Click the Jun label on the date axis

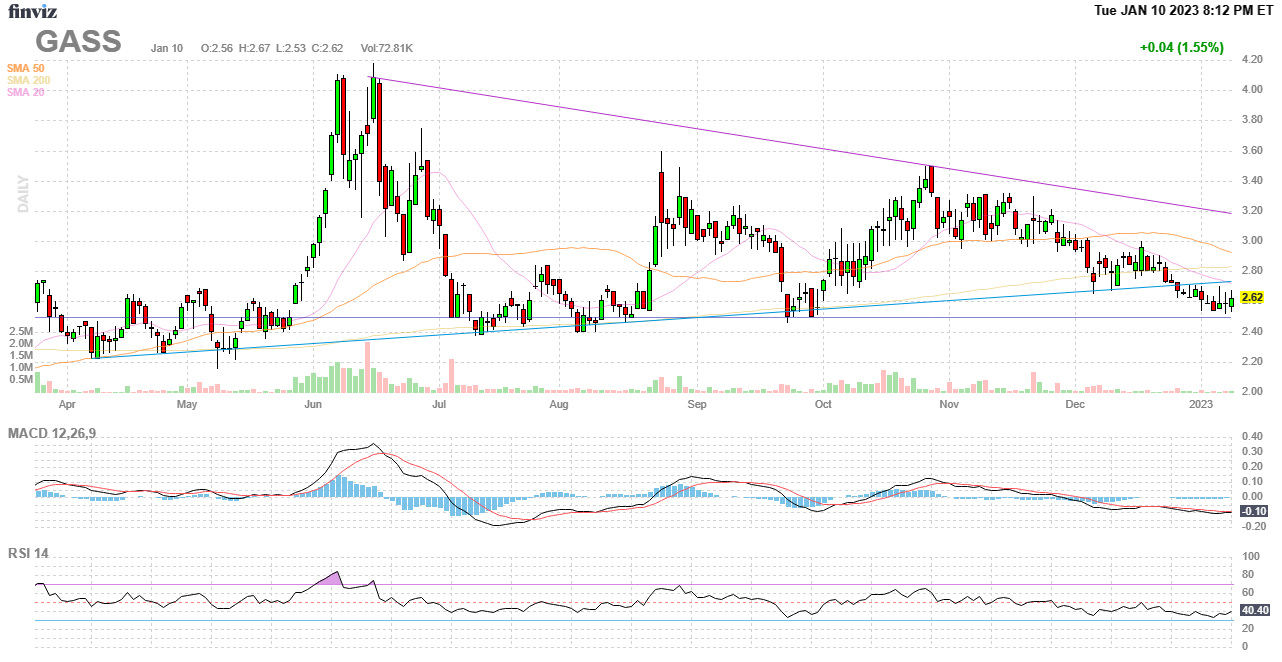[313, 405]
